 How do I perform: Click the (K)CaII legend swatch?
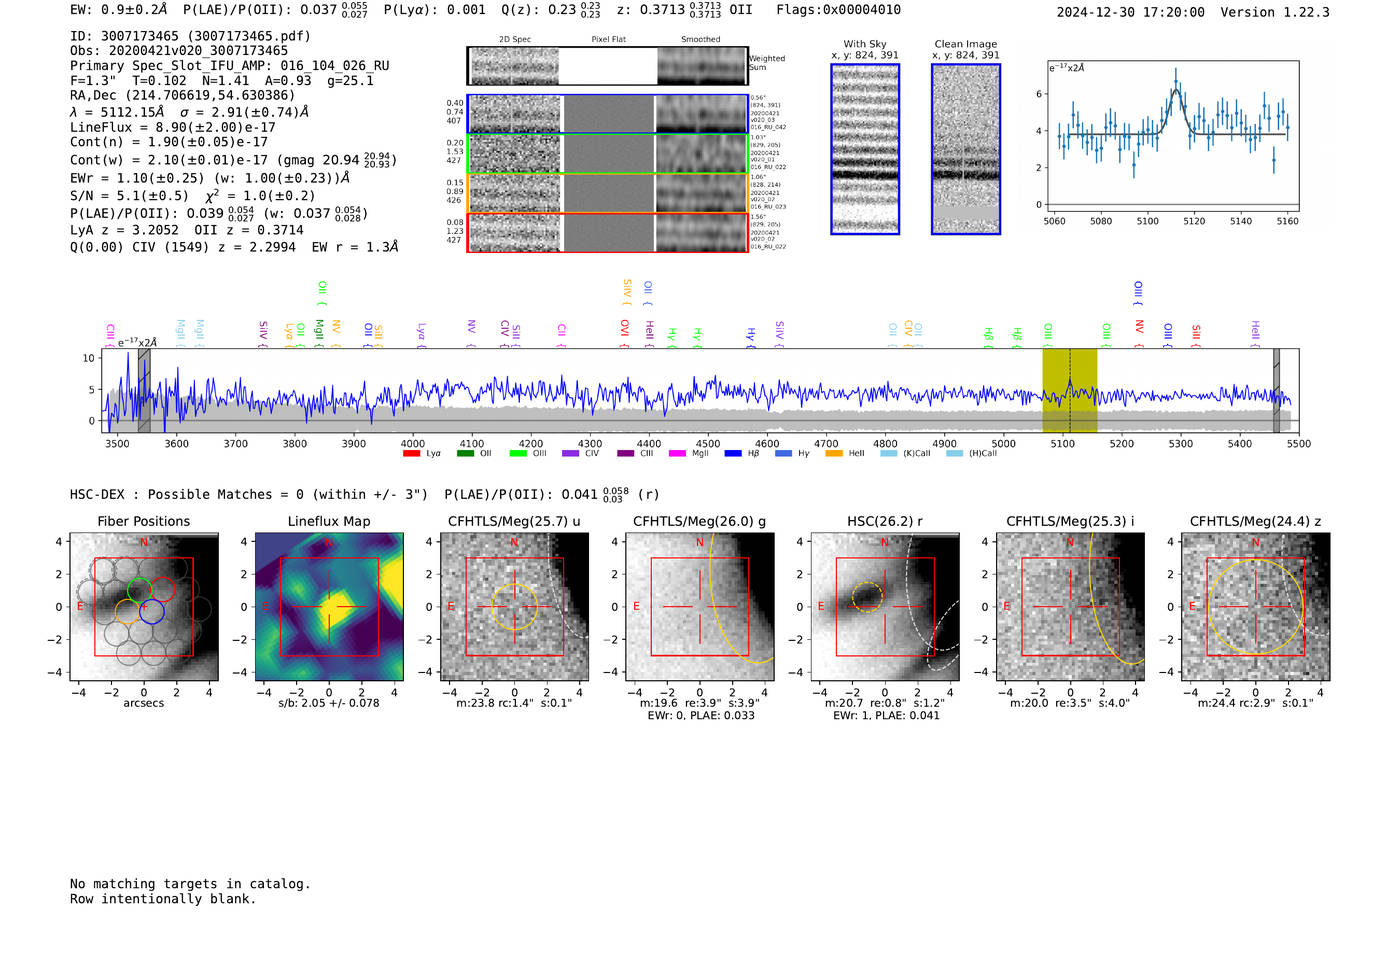click(889, 453)
